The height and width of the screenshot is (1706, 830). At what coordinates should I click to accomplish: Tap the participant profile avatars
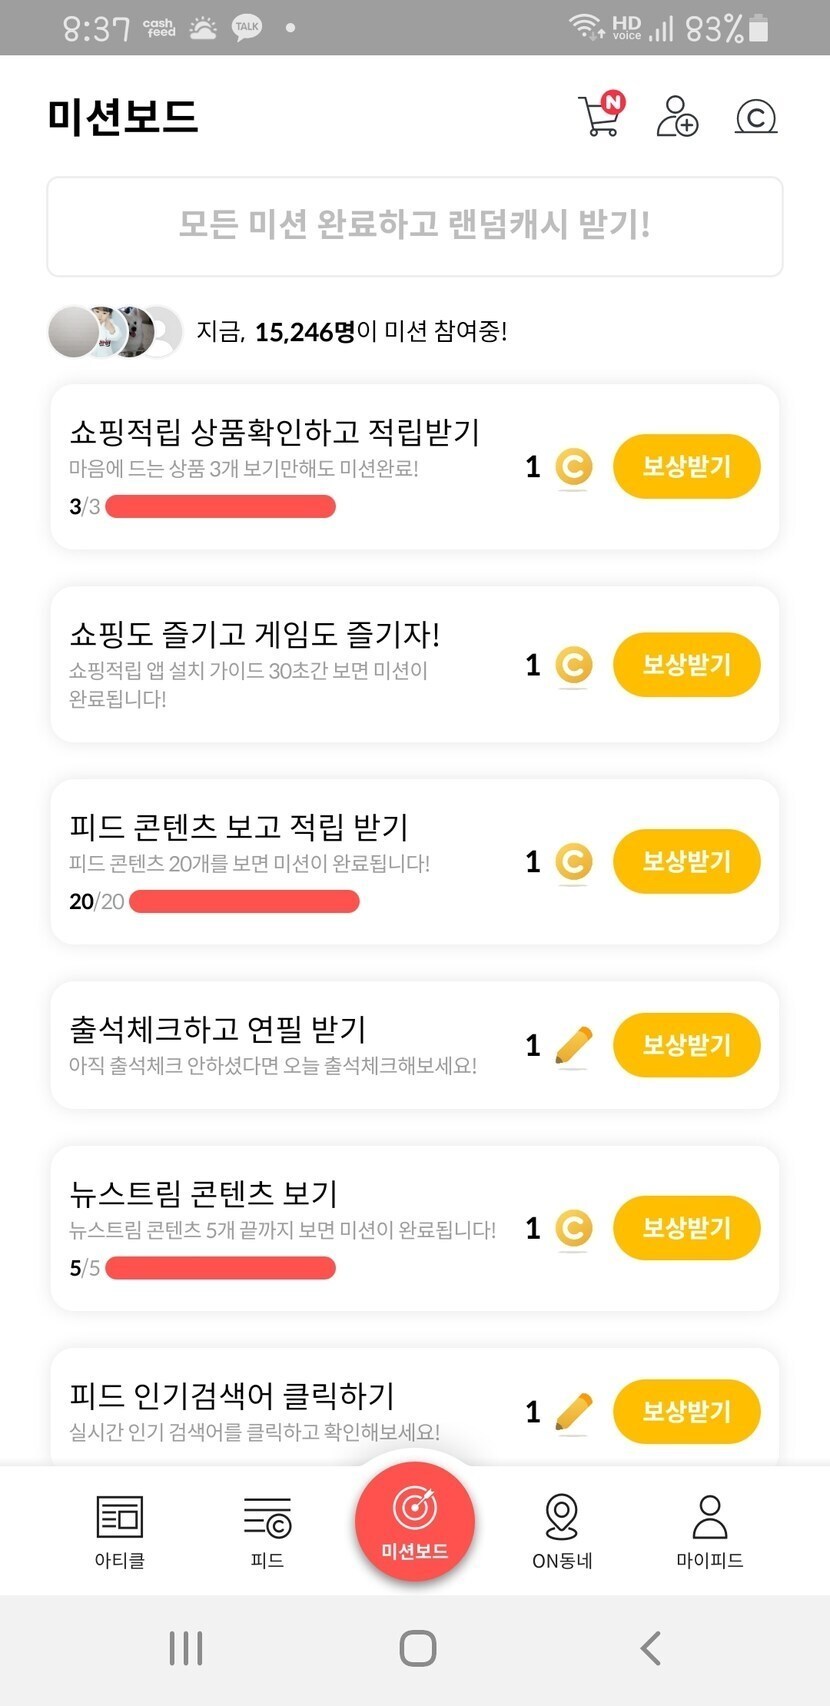point(115,332)
